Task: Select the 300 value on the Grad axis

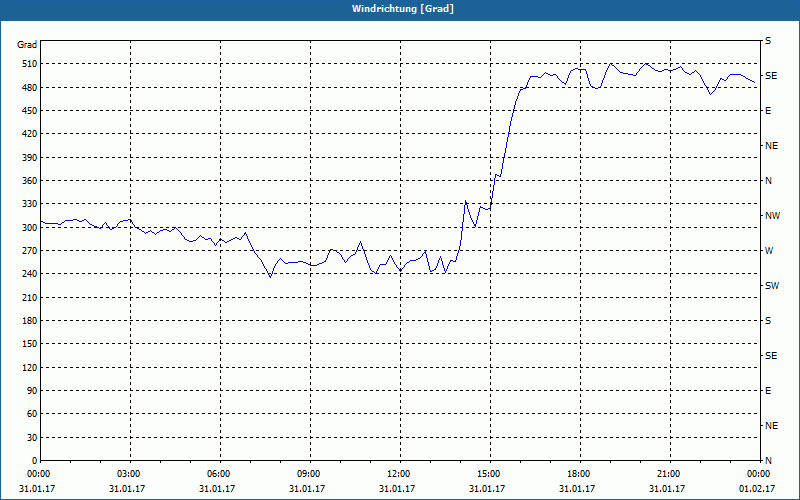Action: pos(30,228)
